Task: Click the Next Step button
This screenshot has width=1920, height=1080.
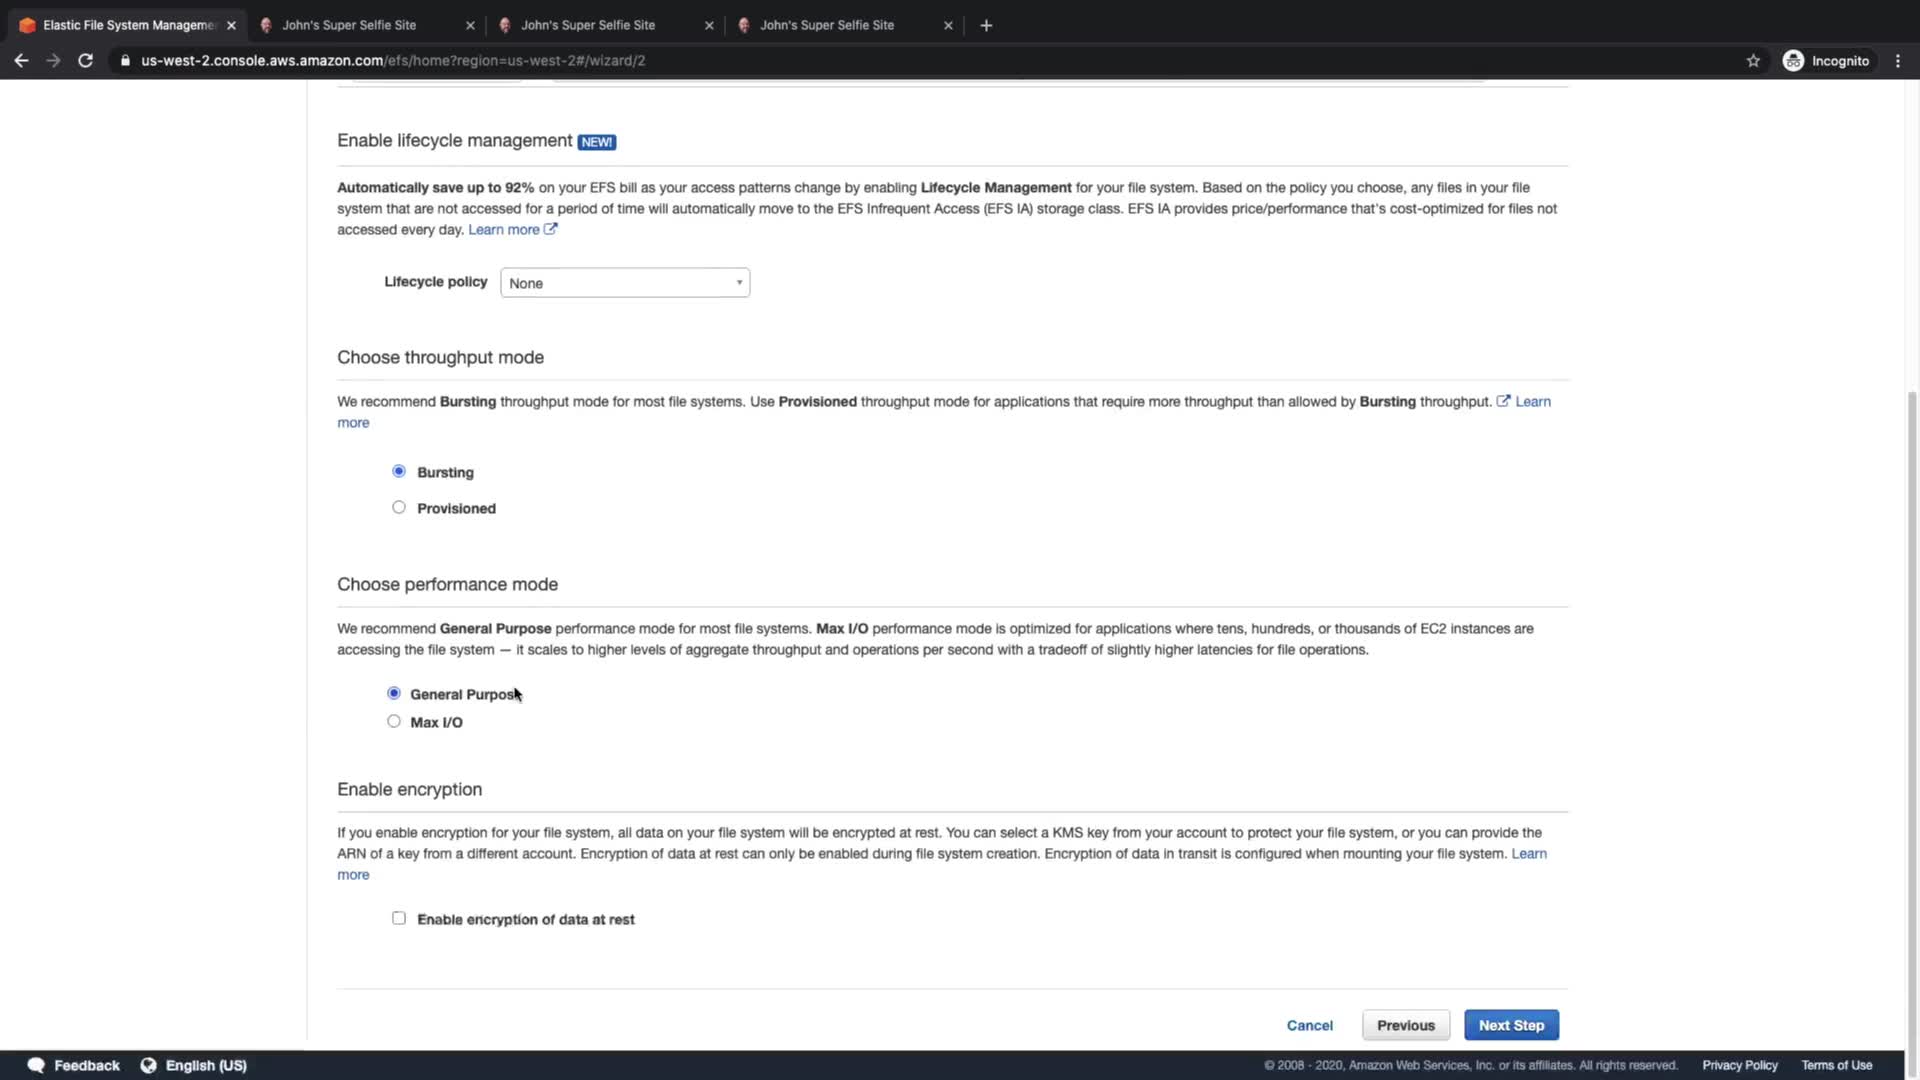Action: [x=1511, y=1025]
